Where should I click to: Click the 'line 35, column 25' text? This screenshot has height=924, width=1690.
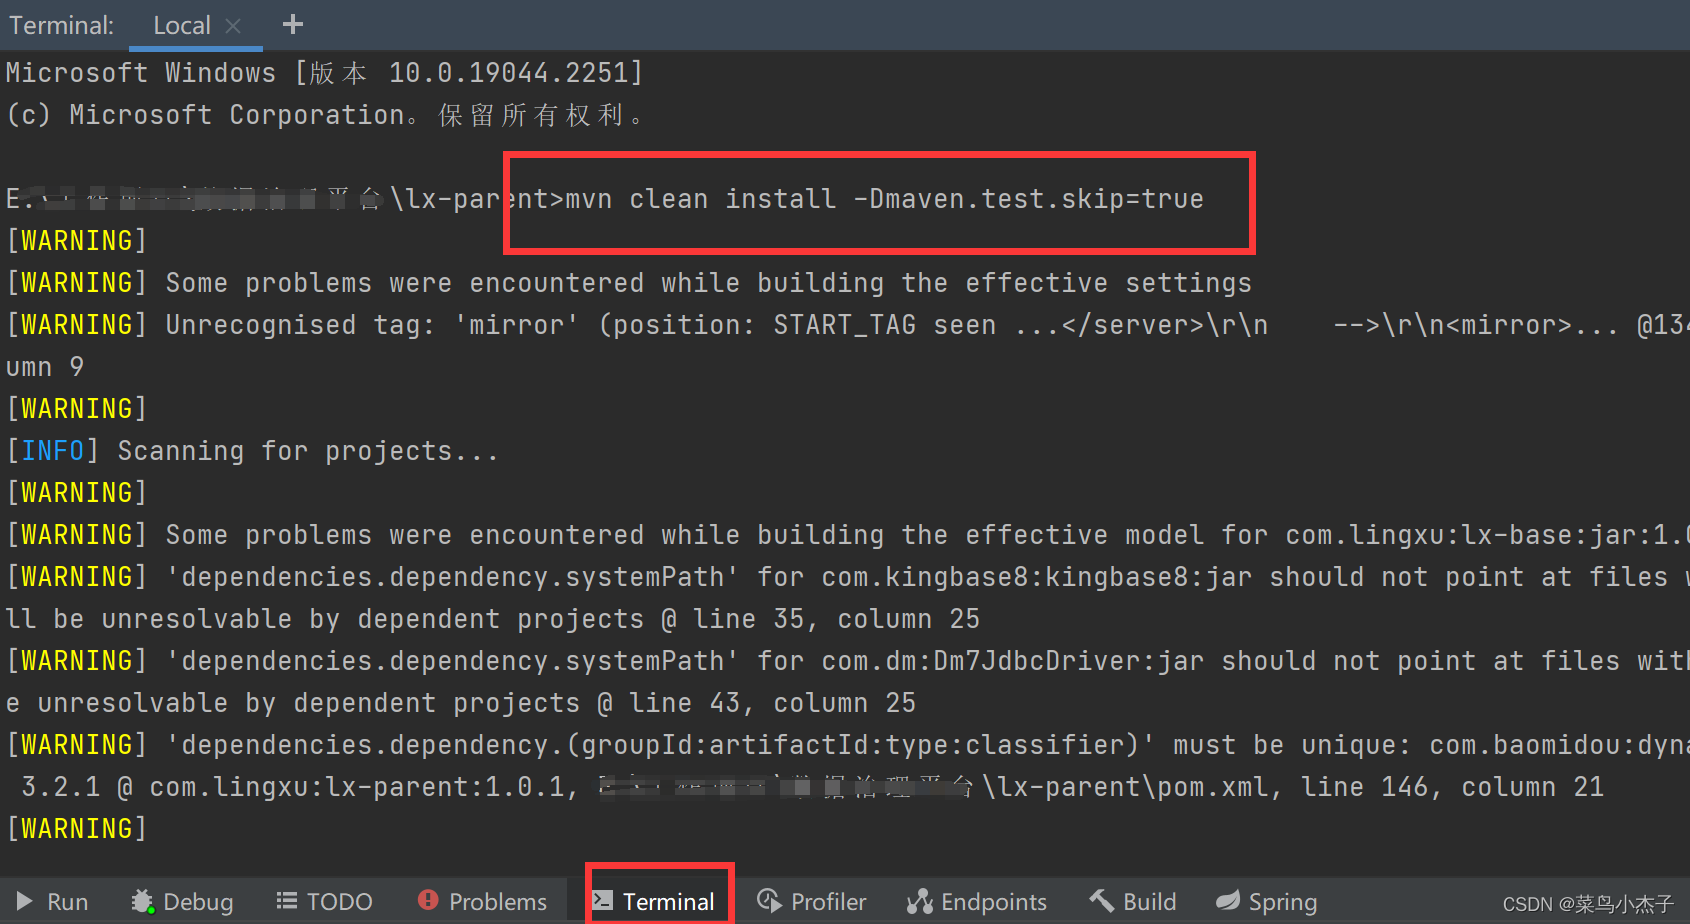[837, 619]
